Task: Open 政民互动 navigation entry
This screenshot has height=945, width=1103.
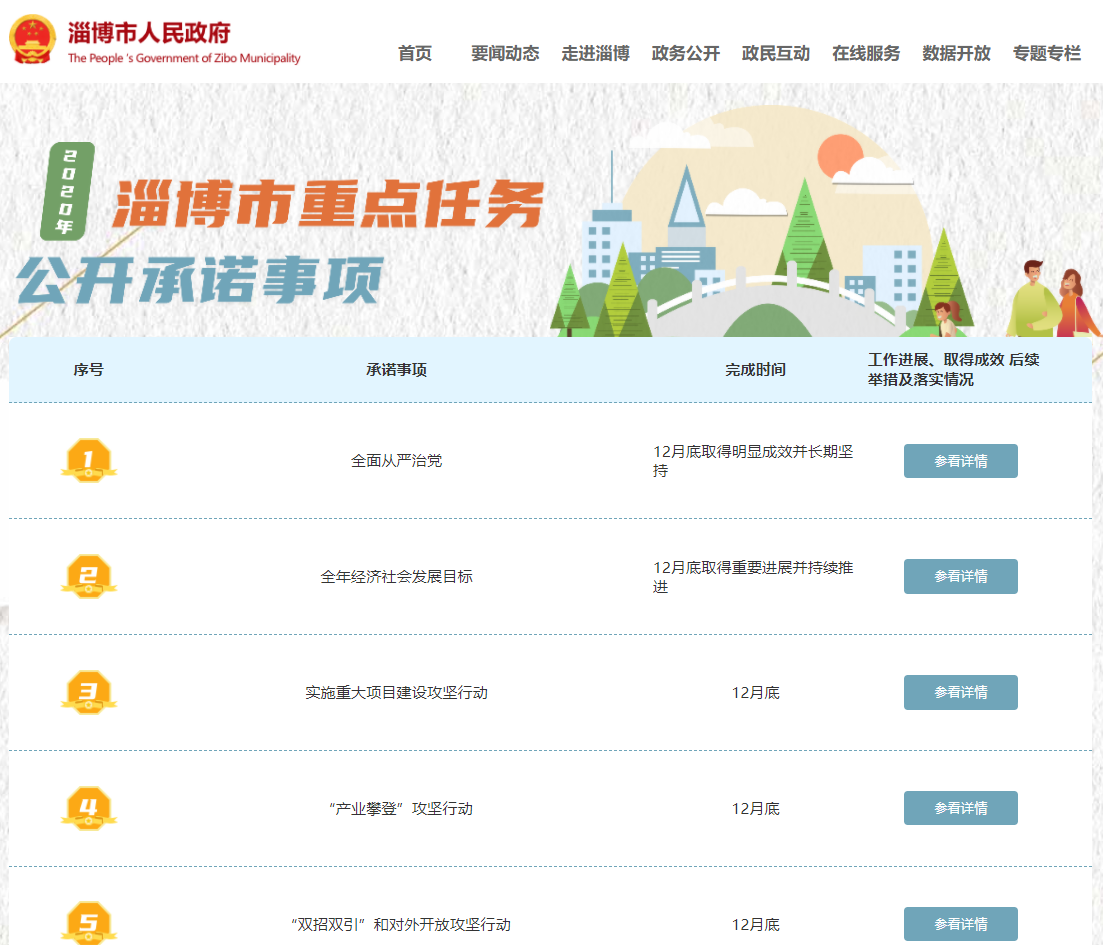Action: [776, 54]
